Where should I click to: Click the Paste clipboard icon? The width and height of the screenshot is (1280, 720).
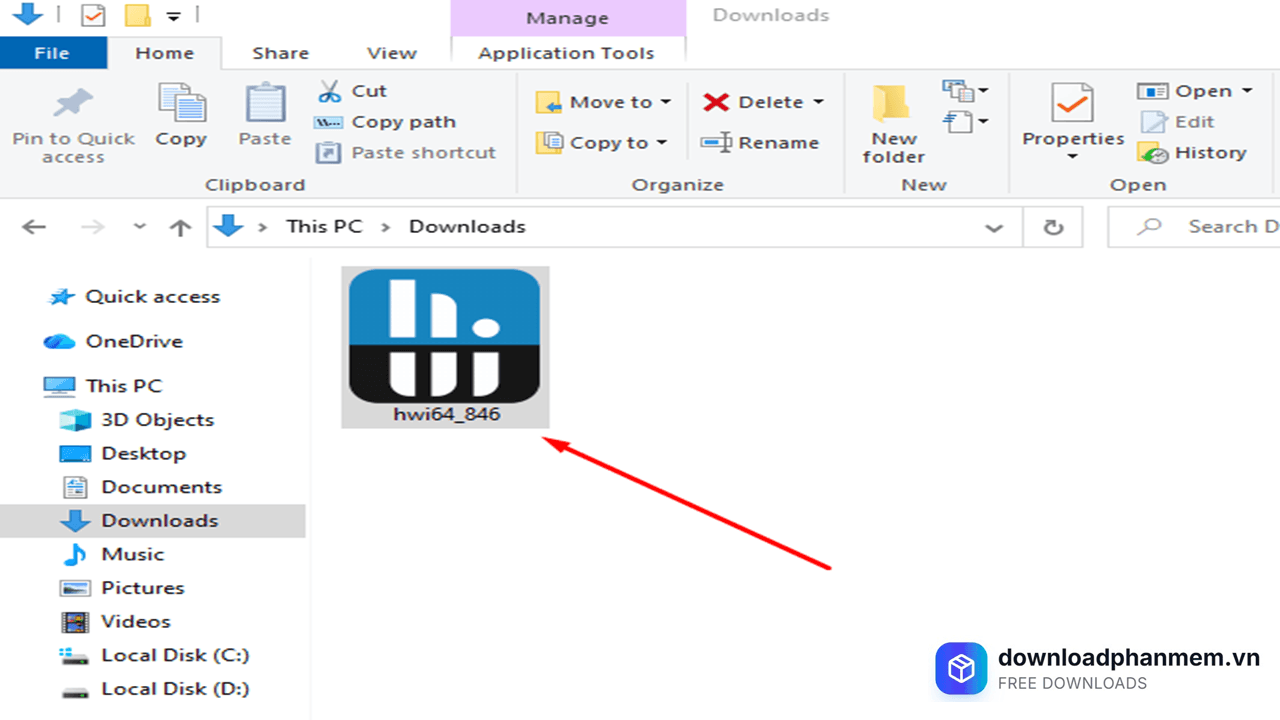[264, 104]
